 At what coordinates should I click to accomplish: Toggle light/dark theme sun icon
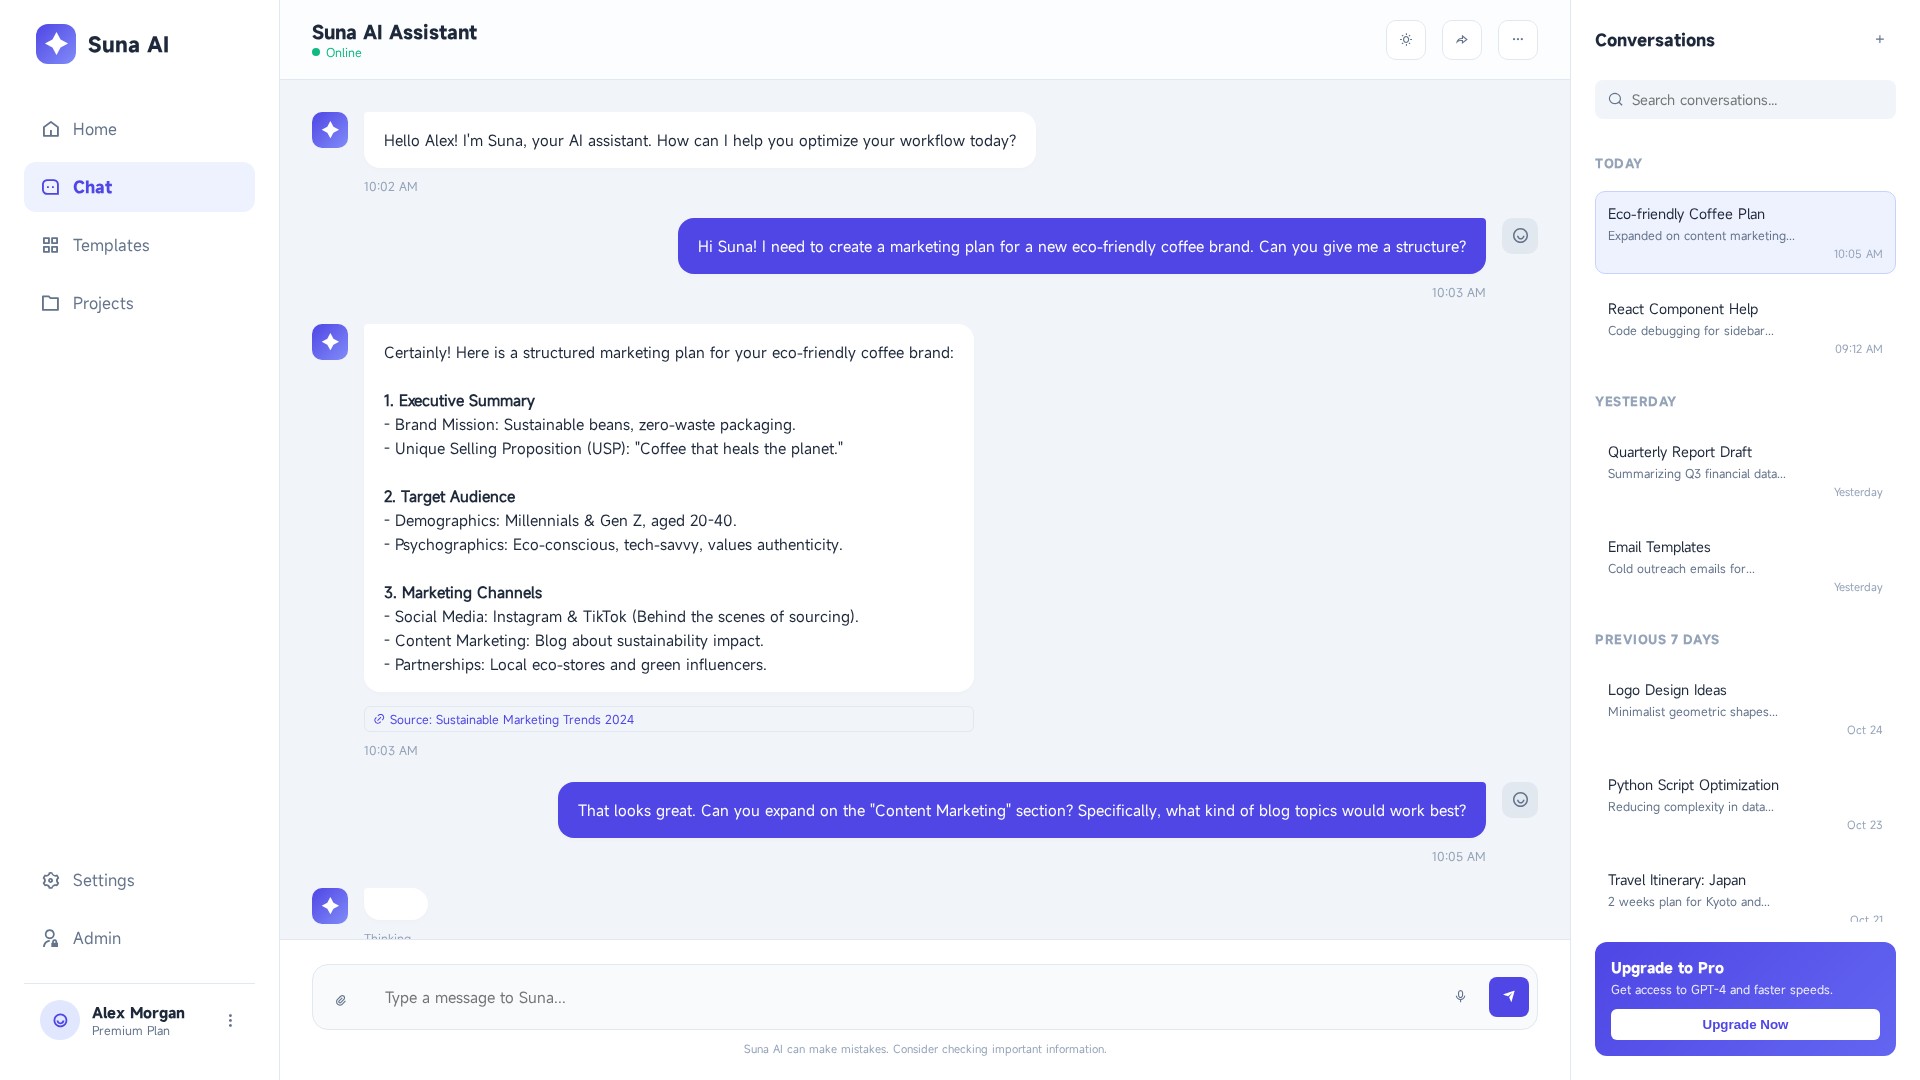[x=1405, y=40]
